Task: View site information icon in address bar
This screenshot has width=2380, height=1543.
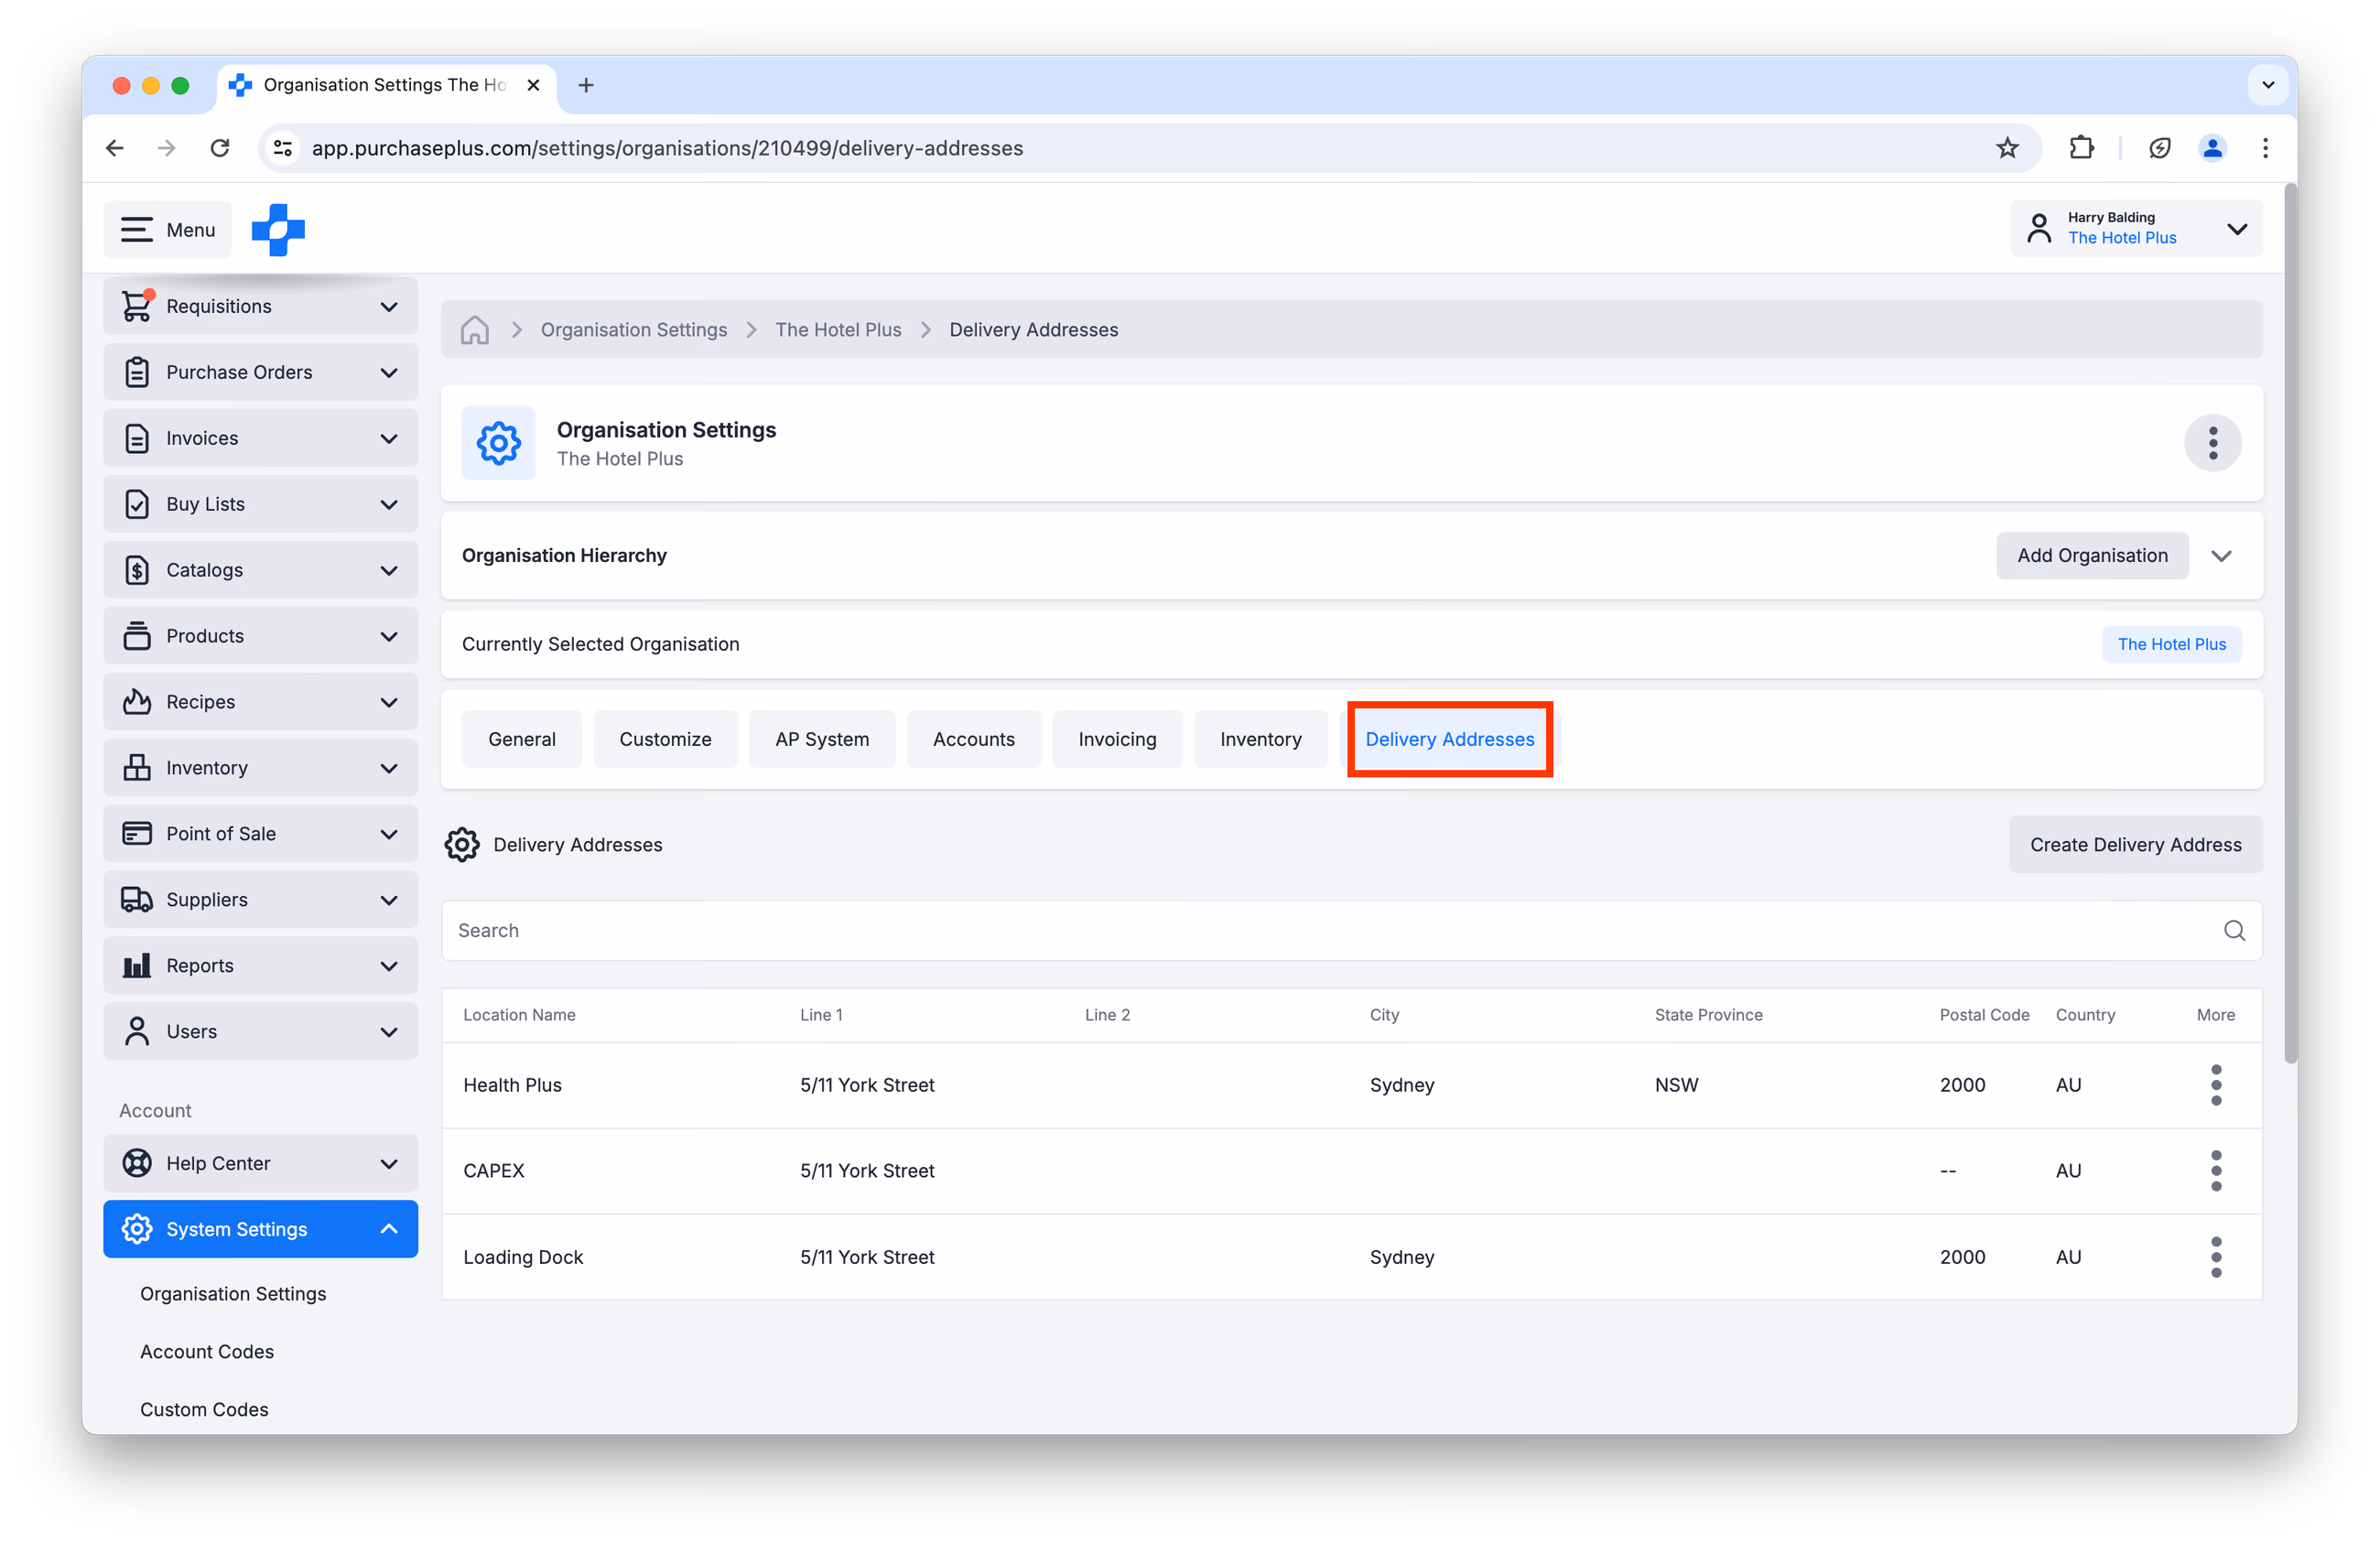Action: point(283,148)
